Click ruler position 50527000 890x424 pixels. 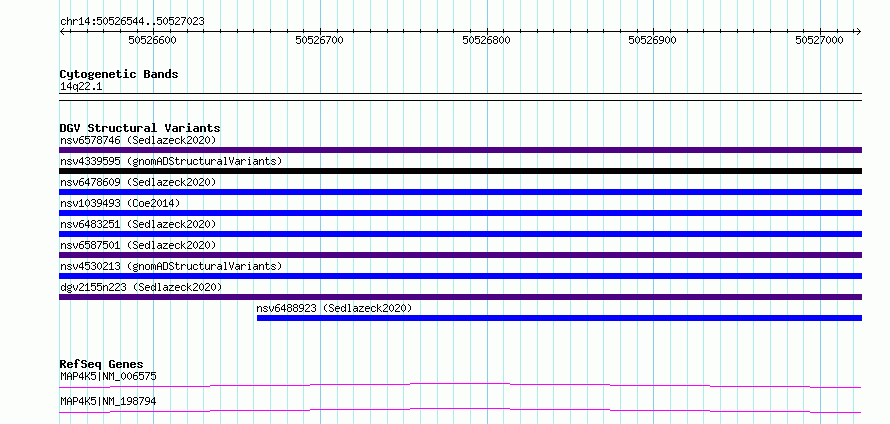coord(820,40)
